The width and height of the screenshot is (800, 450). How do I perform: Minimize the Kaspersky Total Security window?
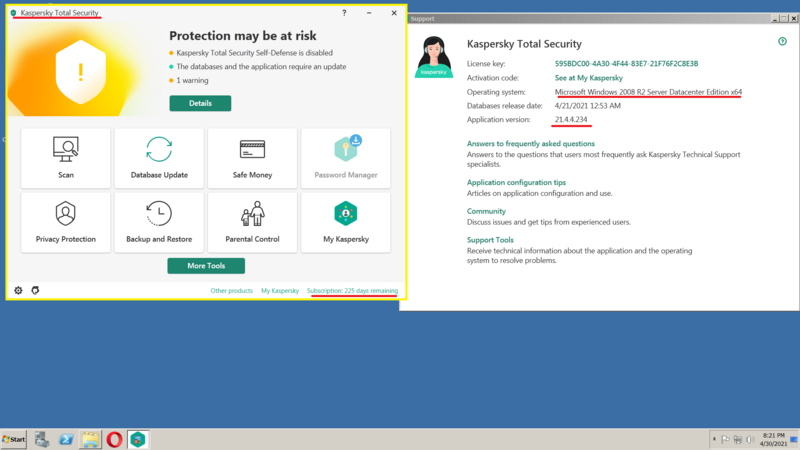tap(369, 13)
